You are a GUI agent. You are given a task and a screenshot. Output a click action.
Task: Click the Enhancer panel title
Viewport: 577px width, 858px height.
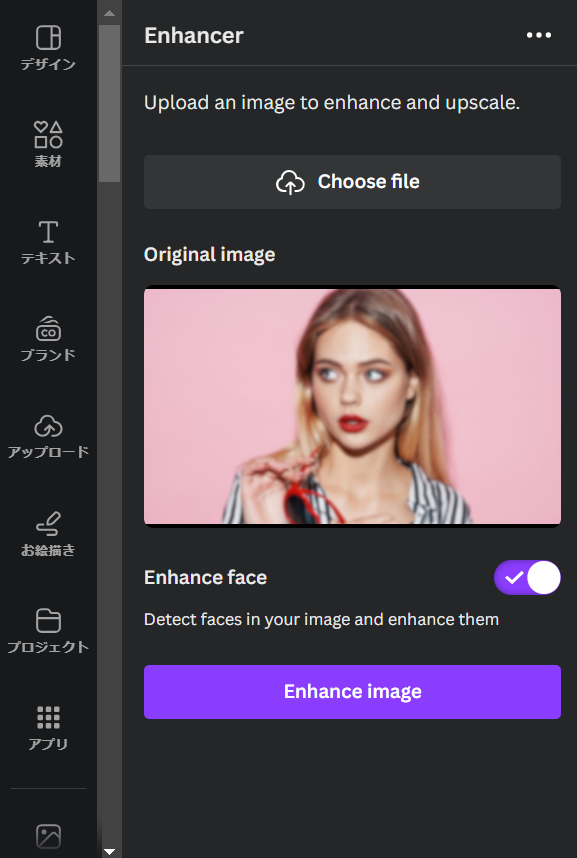click(194, 35)
